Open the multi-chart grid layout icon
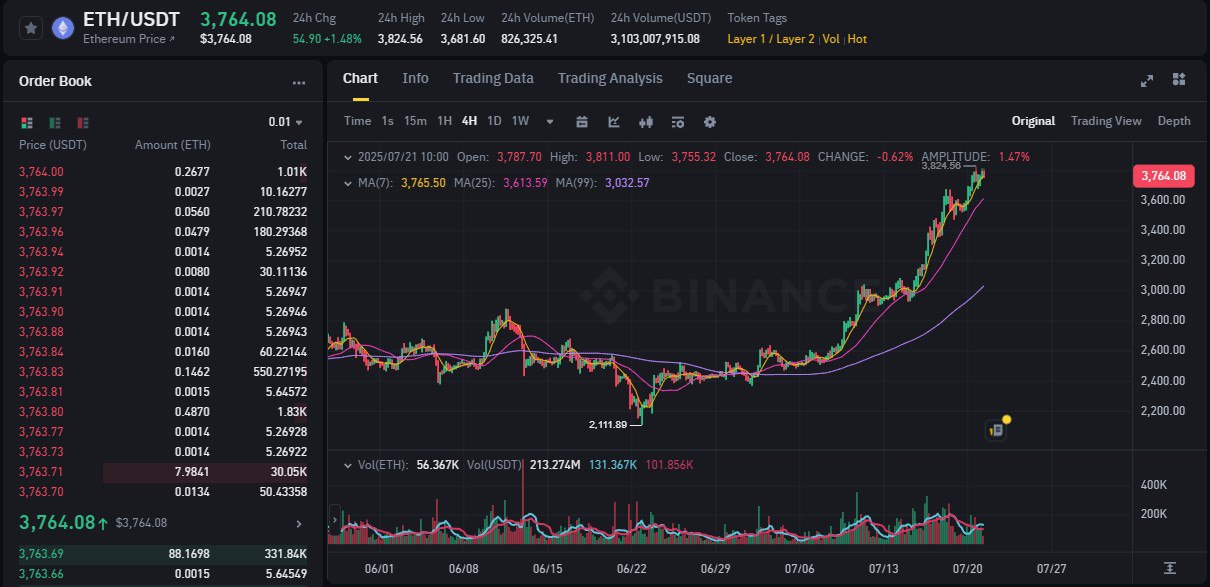The width and height of the screenshot is (1210, 587). click(1179, 80)
